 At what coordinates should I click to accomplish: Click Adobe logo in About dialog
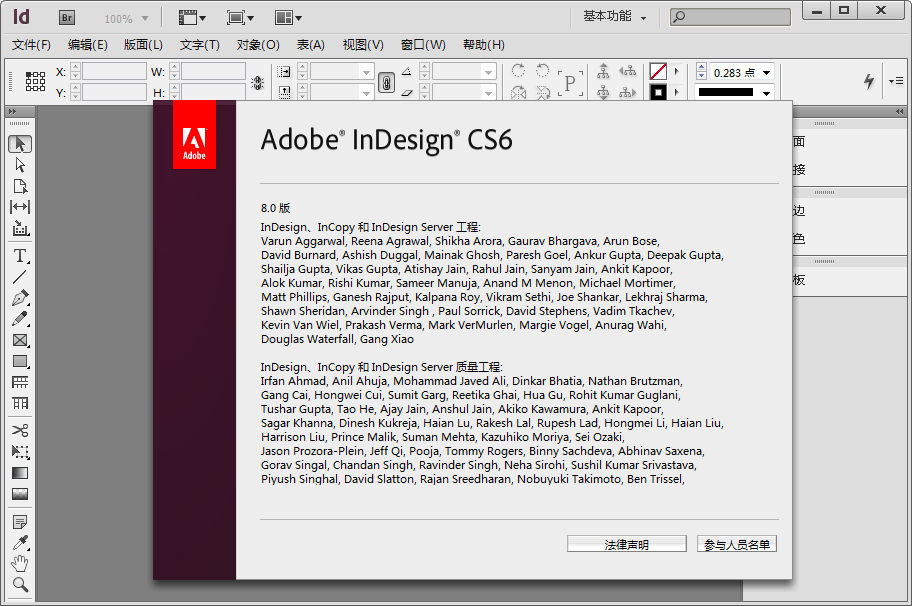[x=194, y=135]
